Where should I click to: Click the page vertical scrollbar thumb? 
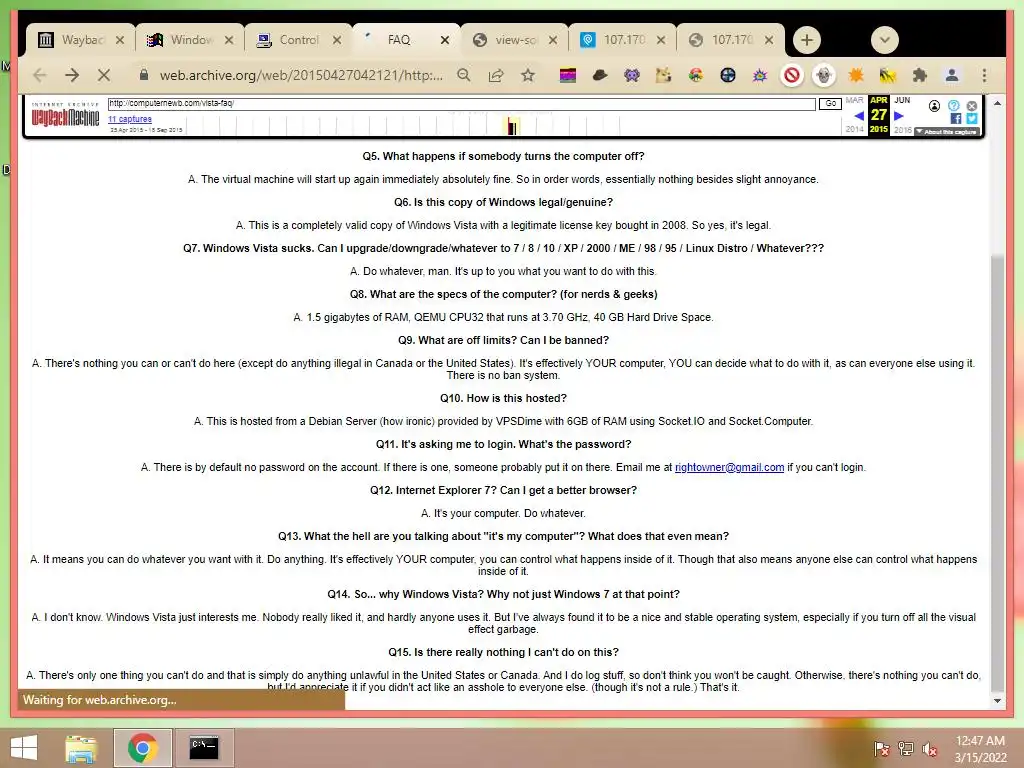click(x=997, y=473)
